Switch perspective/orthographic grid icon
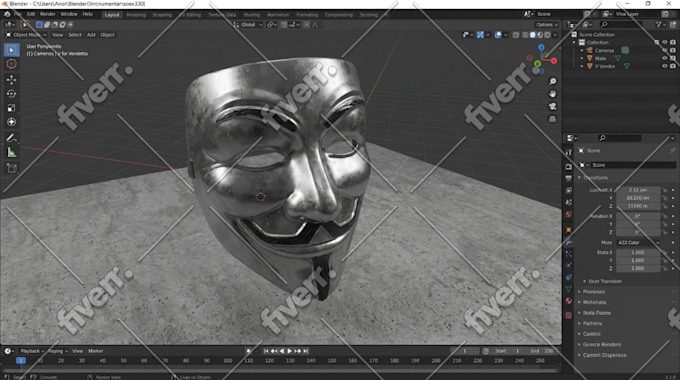 tap(552, 119)
